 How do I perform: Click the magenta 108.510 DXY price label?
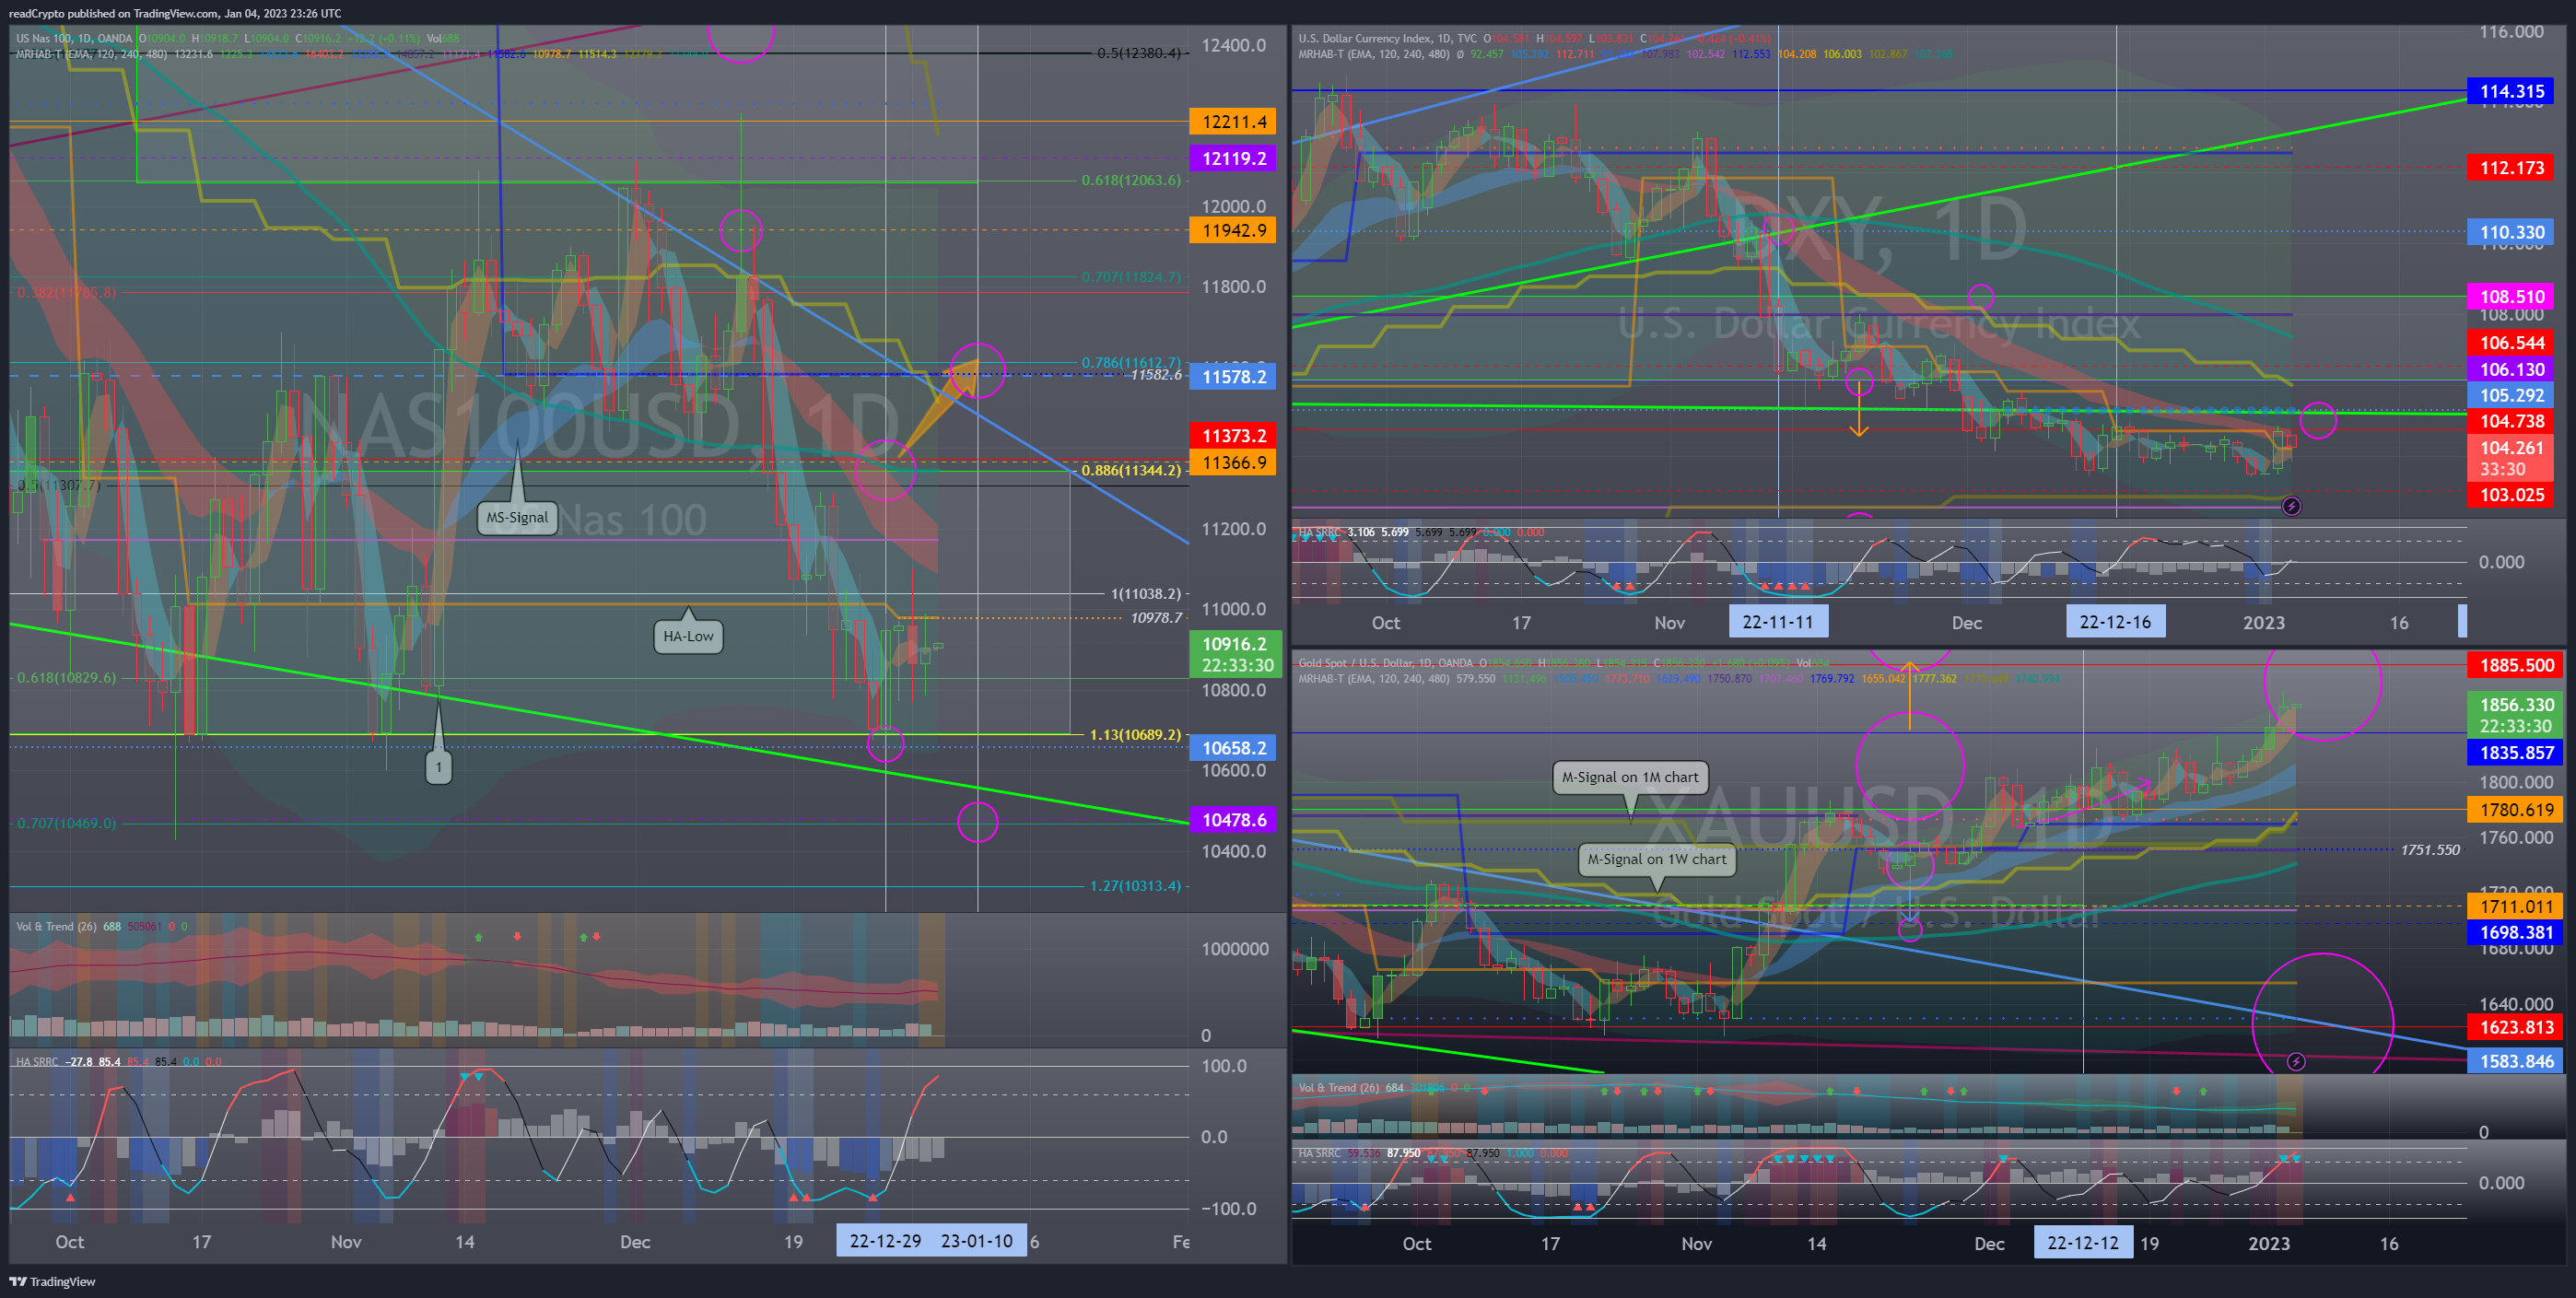(x=2510, y=296)
